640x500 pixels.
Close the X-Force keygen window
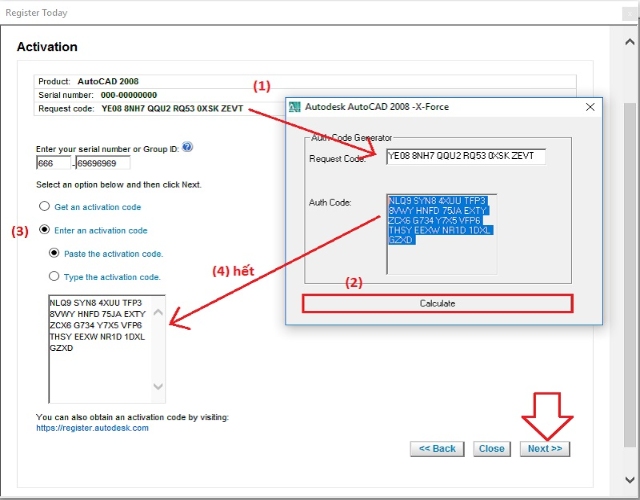[x=590, y=107]
